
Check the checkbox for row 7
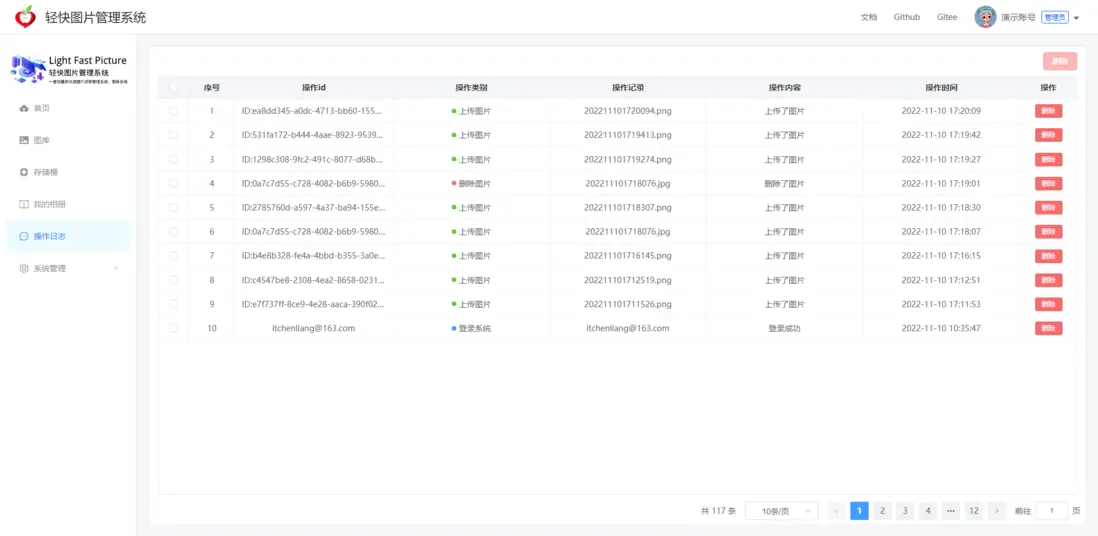(x=174, y=256)
